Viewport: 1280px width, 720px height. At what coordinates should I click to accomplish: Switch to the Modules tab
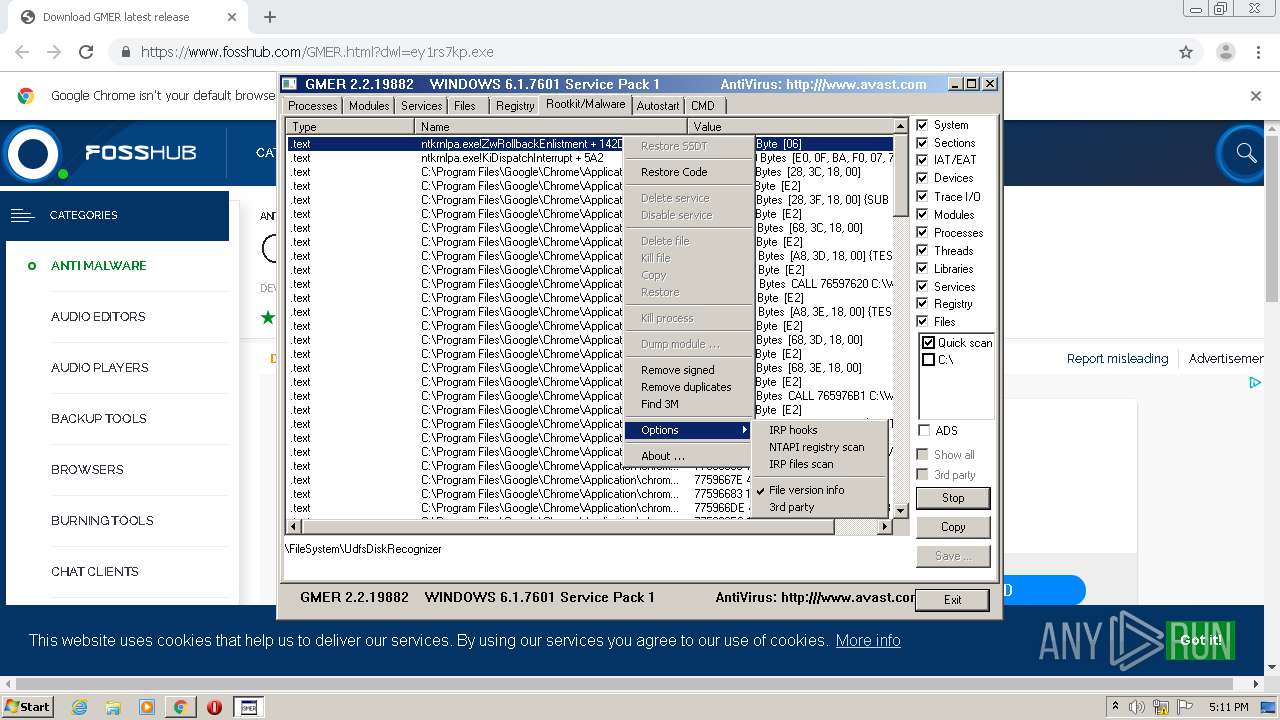[x=369, y=106]
